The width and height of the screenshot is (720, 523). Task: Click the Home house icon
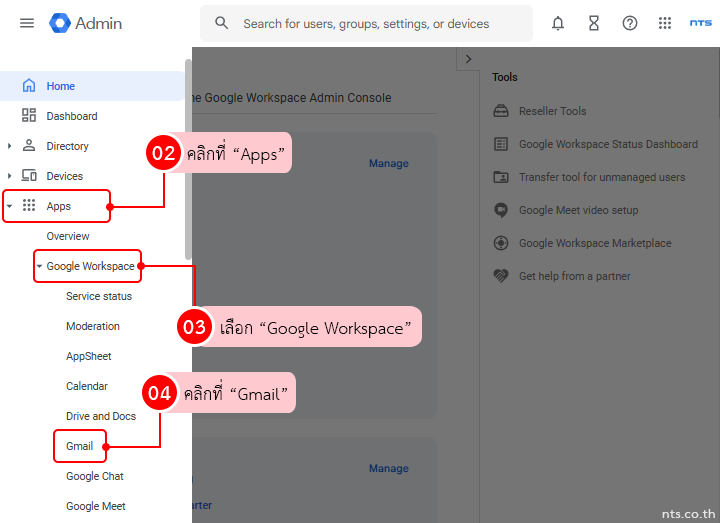pos(29,85)
